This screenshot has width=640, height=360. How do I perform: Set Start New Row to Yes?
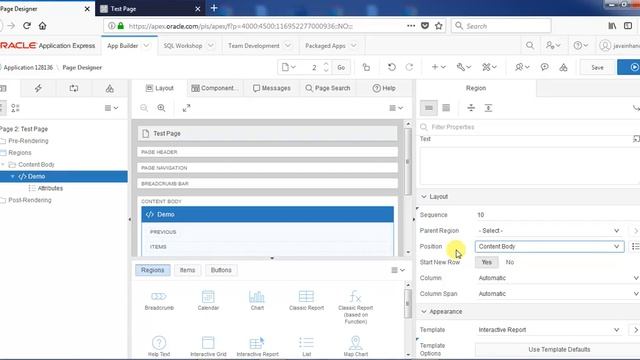tap(487, 262)
